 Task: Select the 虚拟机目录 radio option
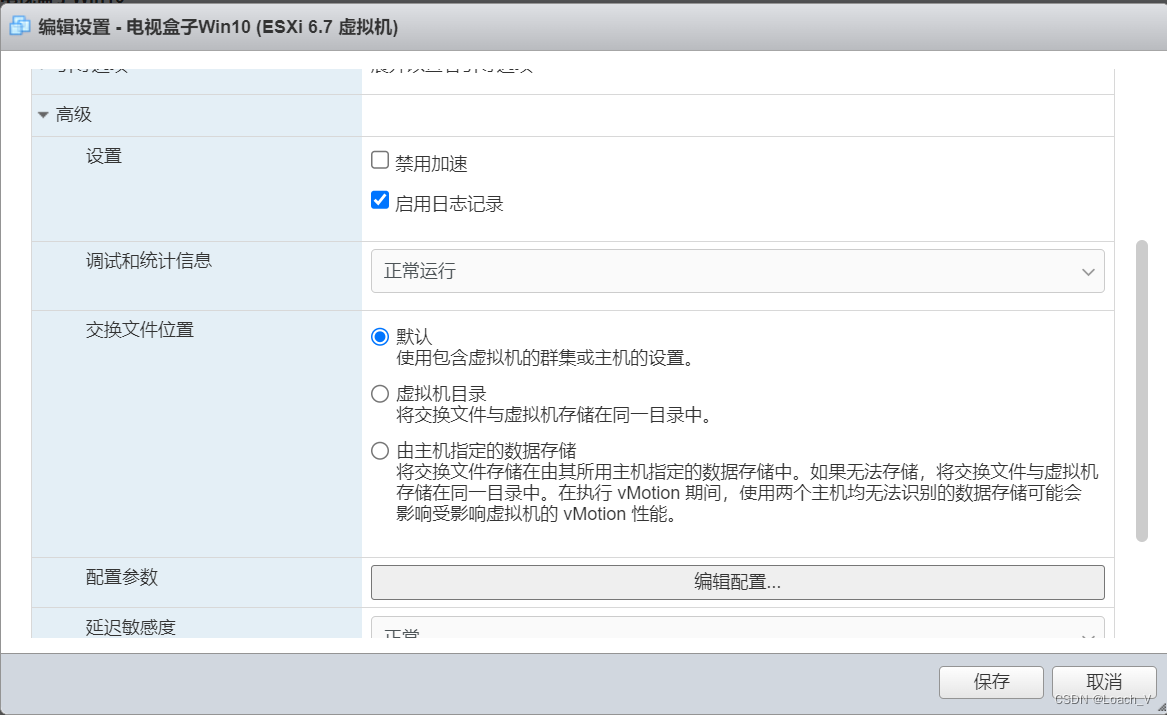pos(380,394)
